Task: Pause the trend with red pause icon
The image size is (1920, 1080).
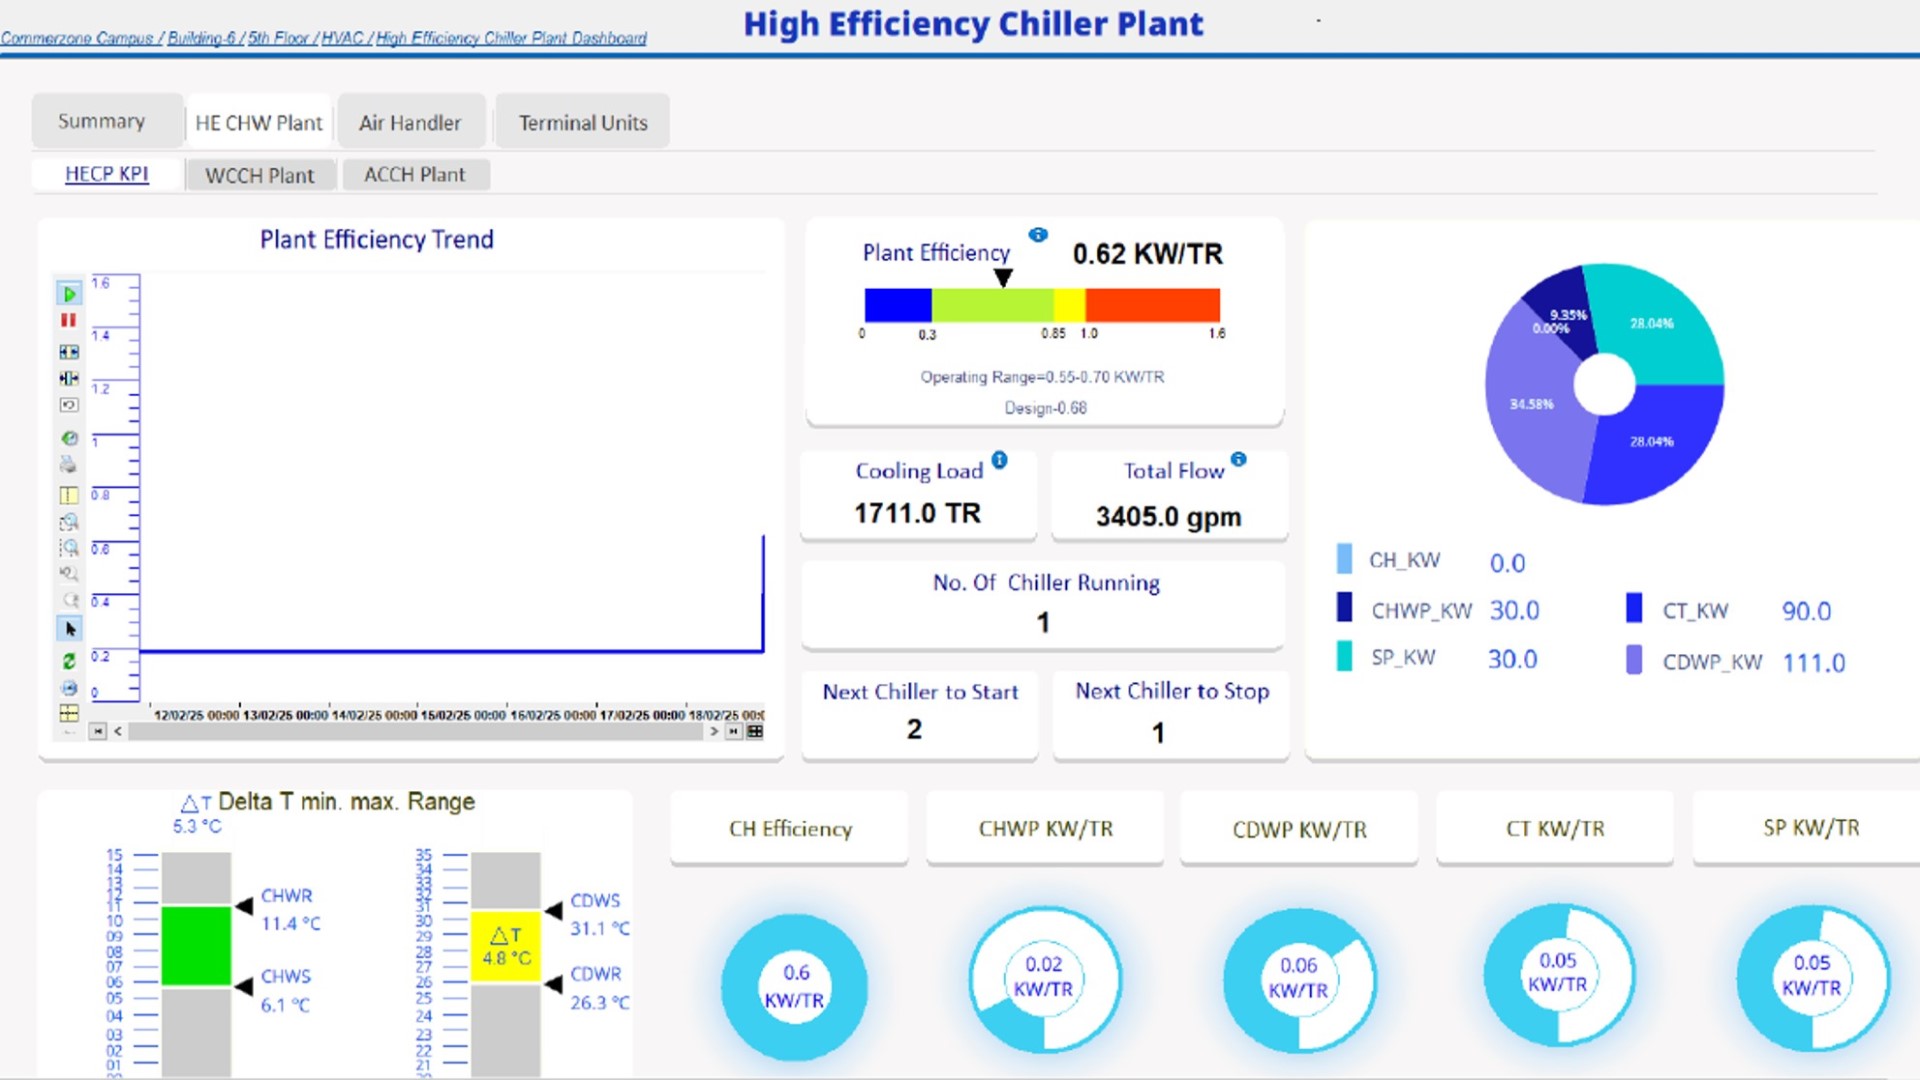Action: (68, 320)
